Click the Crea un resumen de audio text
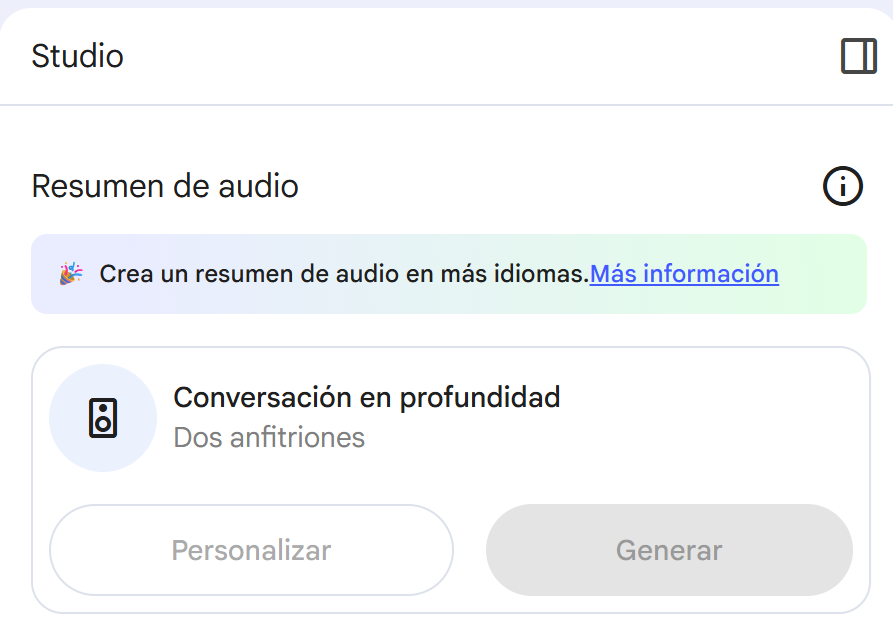The image size is (893, 625). tap(344, 273)
